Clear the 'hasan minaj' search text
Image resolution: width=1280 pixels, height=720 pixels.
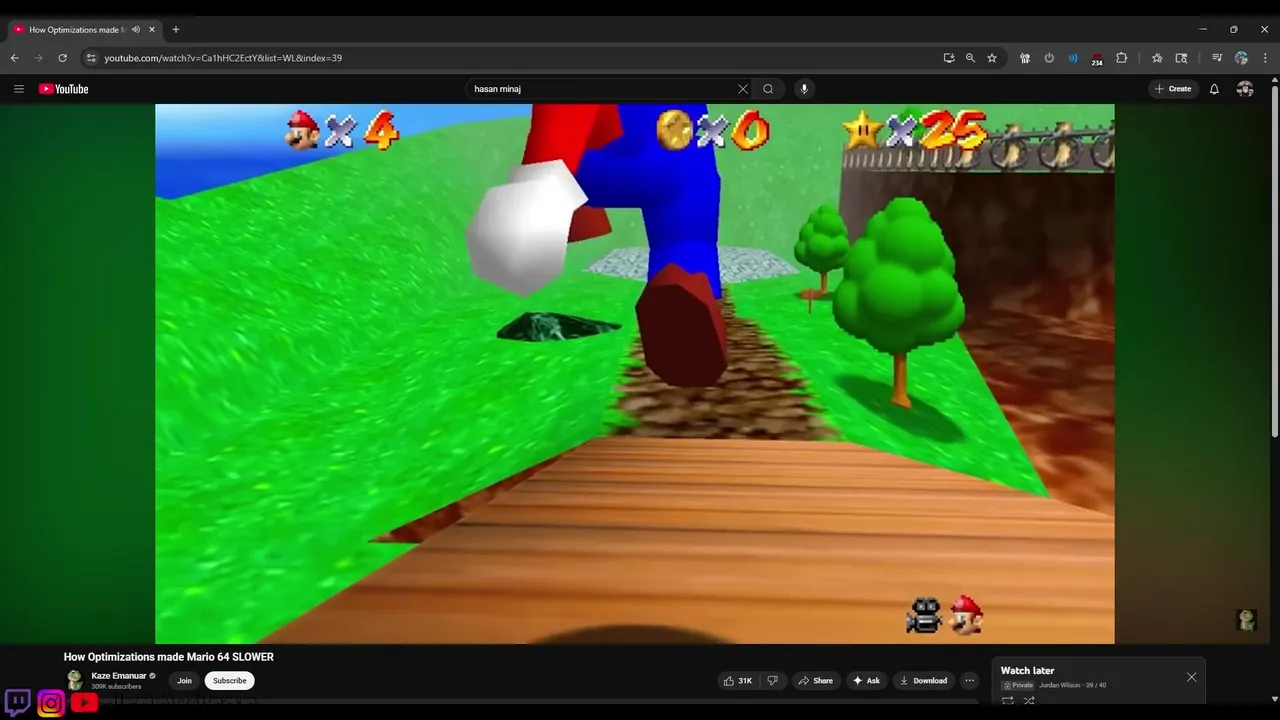743,89
